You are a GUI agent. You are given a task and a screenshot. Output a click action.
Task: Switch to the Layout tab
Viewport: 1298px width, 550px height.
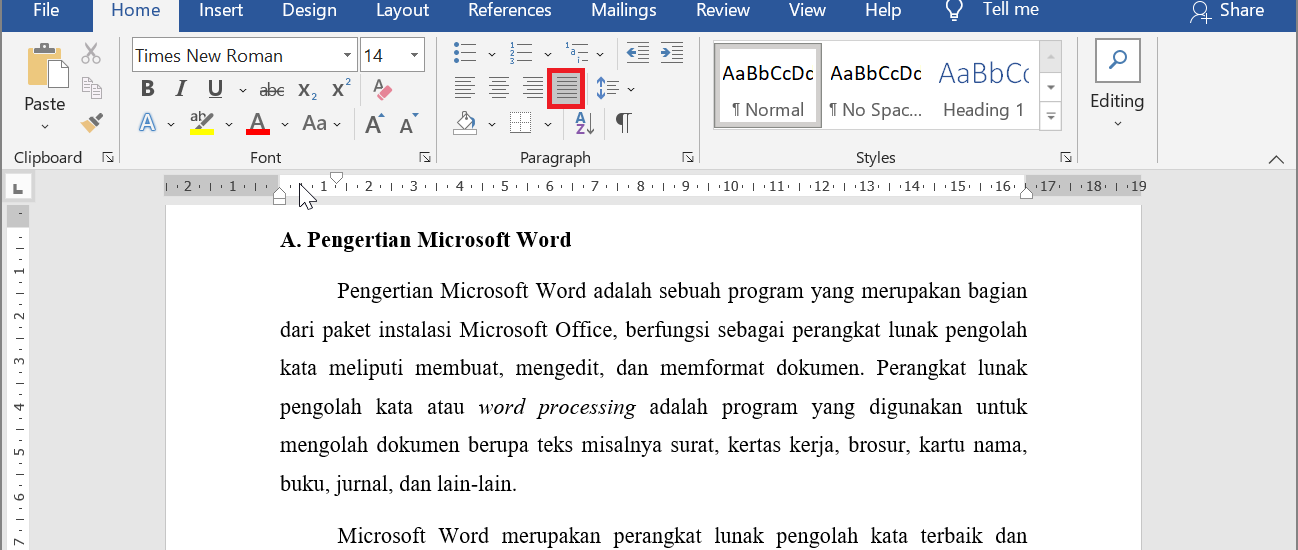coord(402,11)
